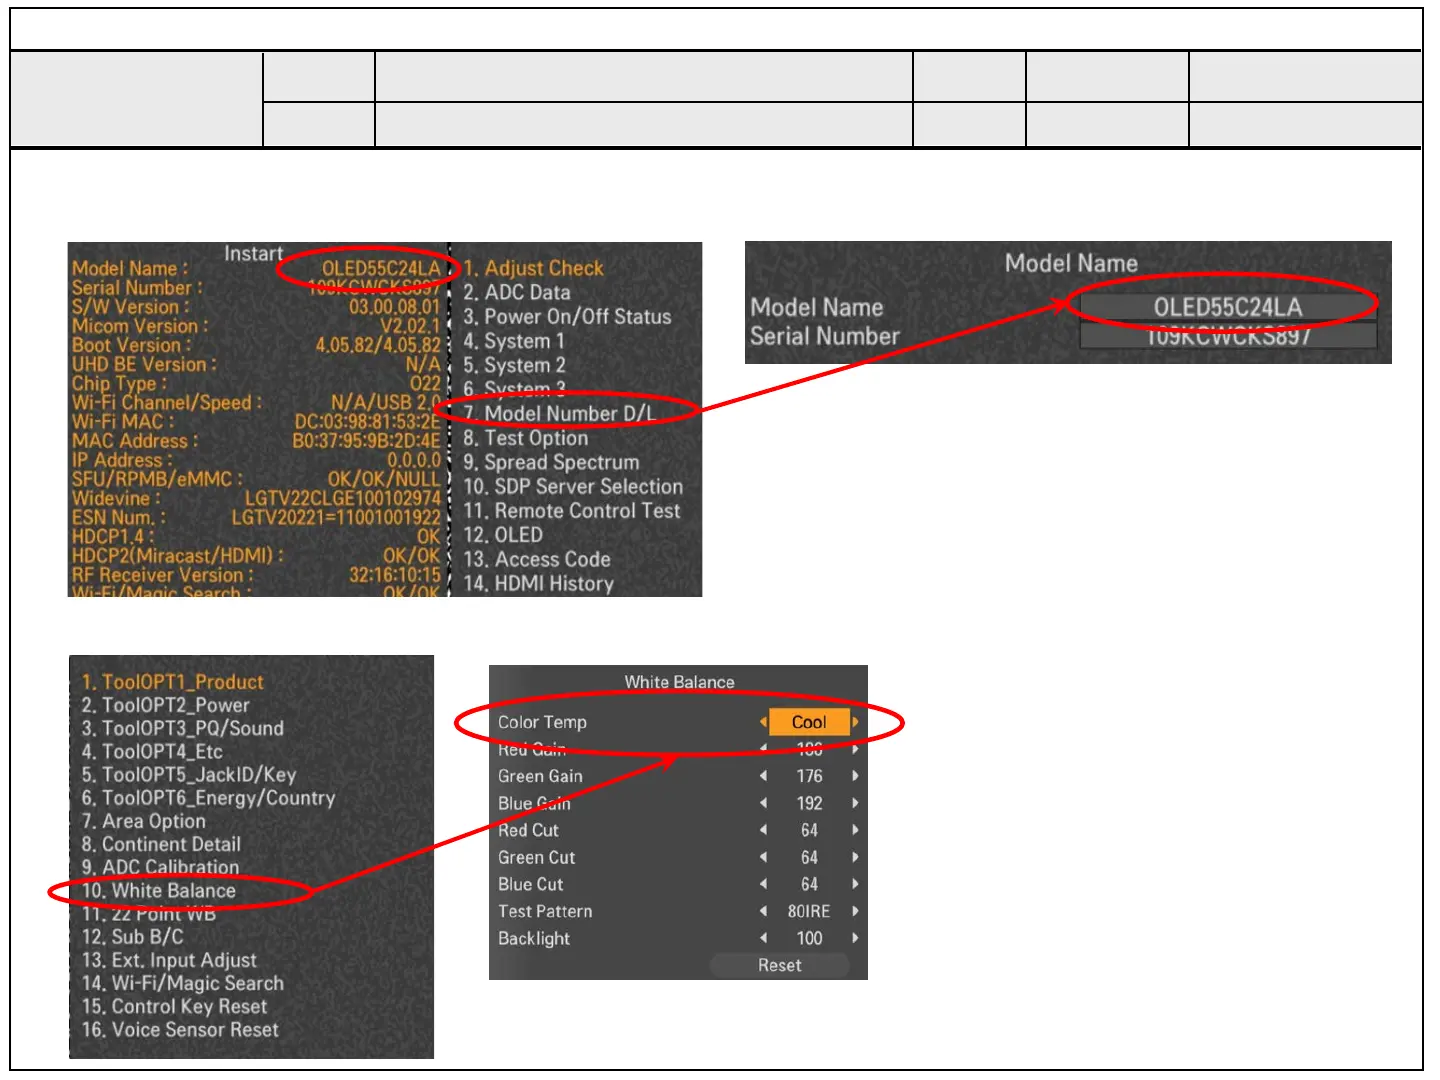Select 9. ADC Calibration

click(160, 867)
